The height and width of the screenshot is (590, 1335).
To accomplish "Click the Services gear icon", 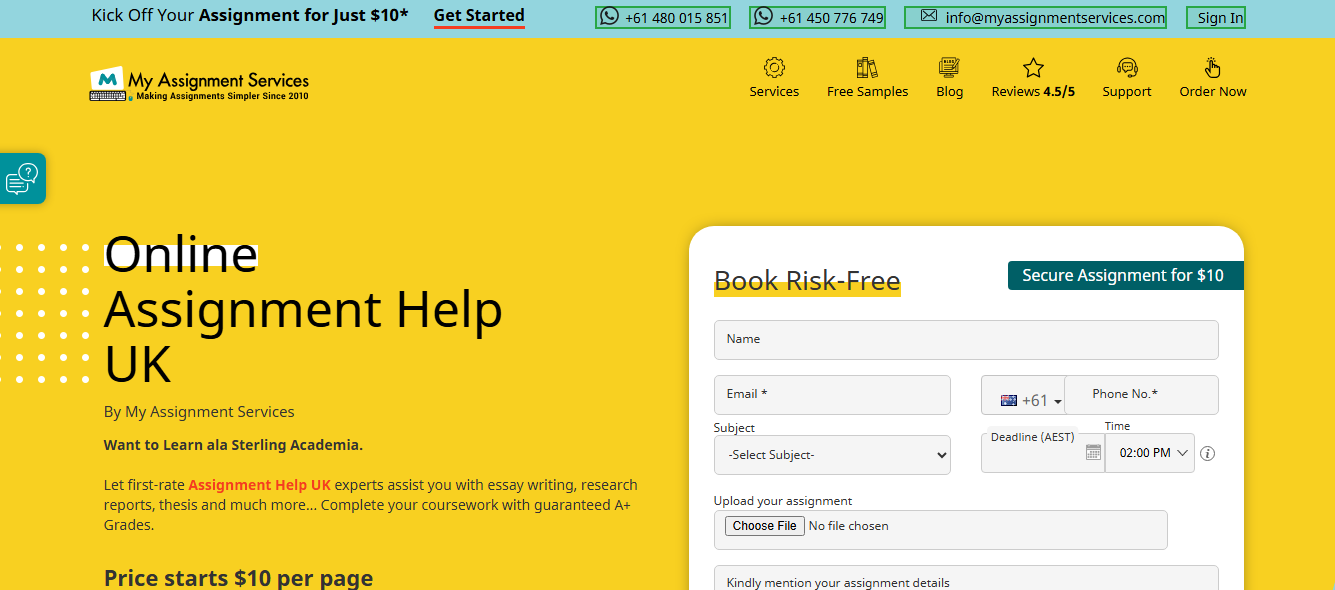I will (774, 68).
